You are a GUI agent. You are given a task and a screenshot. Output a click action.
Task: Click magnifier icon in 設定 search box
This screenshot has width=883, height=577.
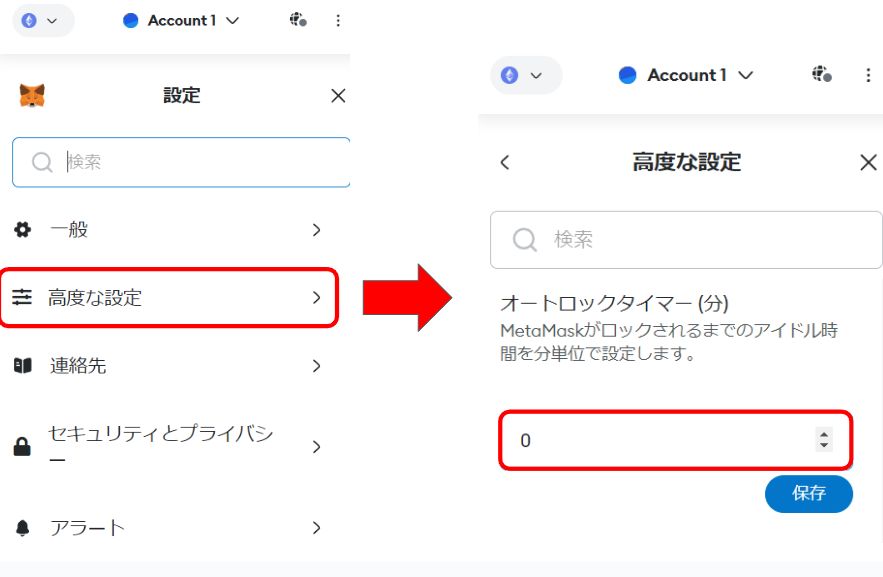click(42, 162)
